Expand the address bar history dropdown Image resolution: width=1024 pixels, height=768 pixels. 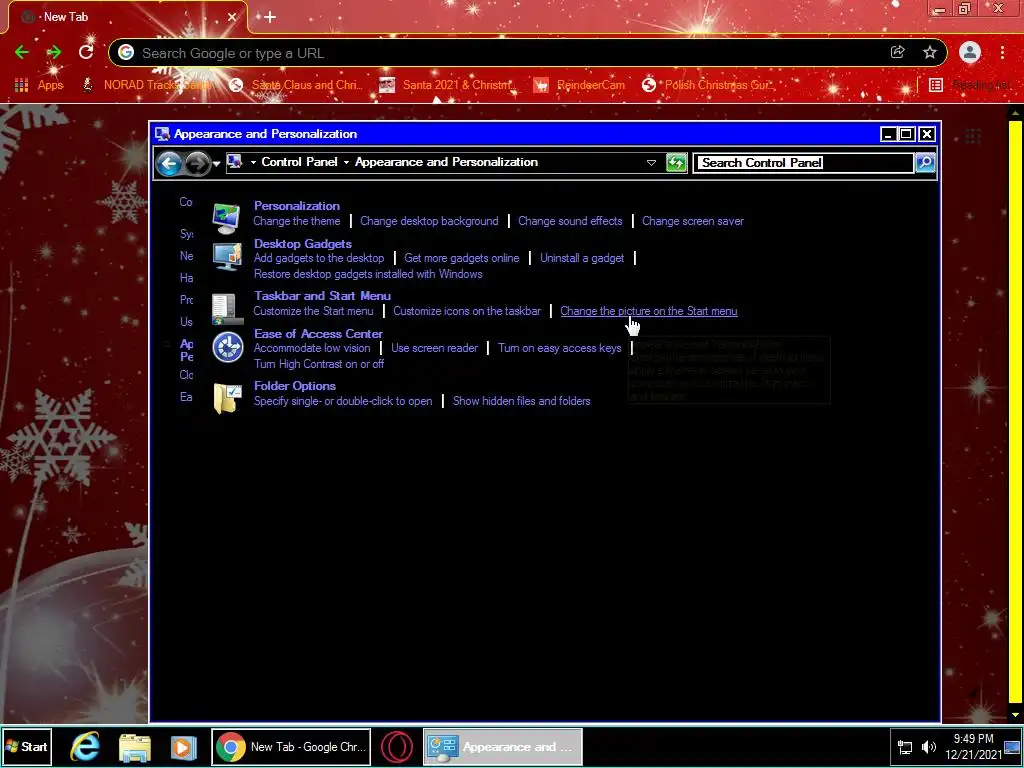coord(651,163)
